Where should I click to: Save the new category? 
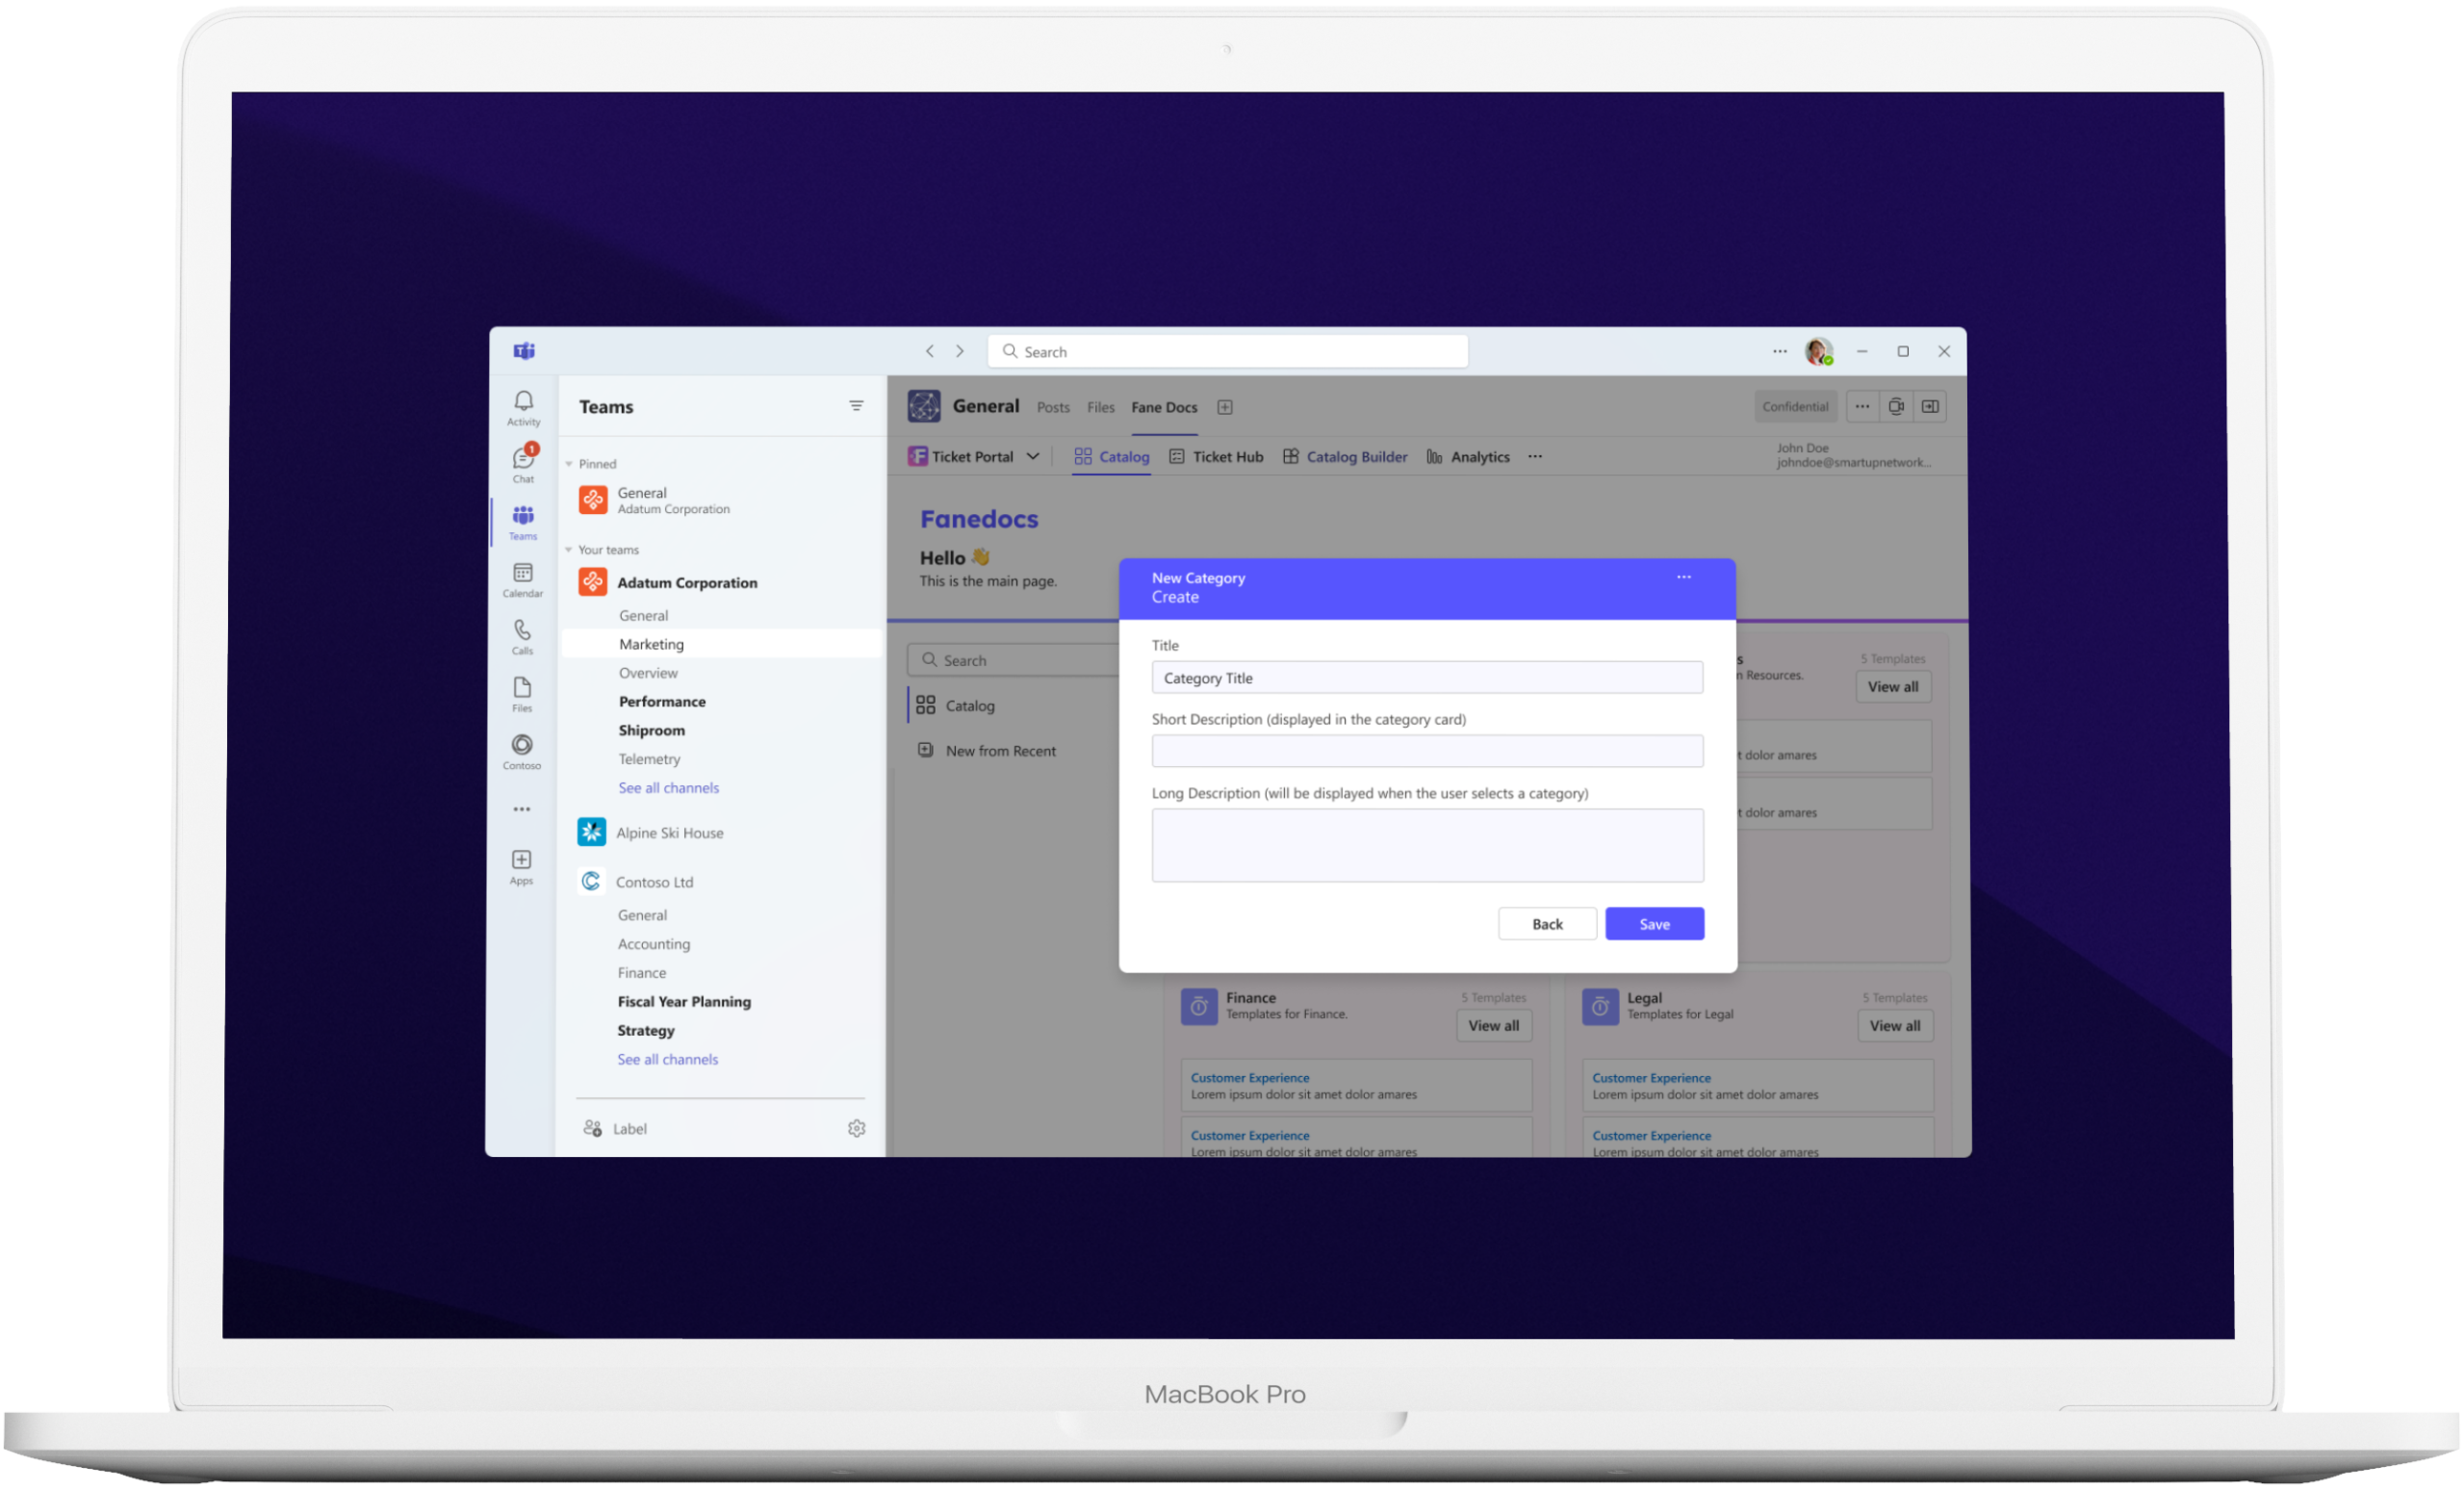(1654, 924)
